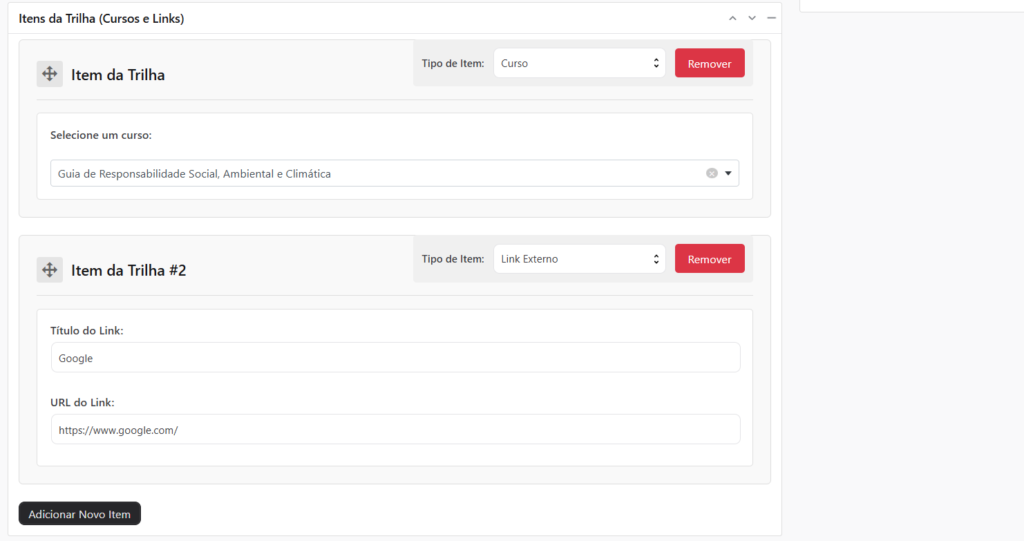
Task: Click the URL do Link label
Action: click(x=82, y=403)
